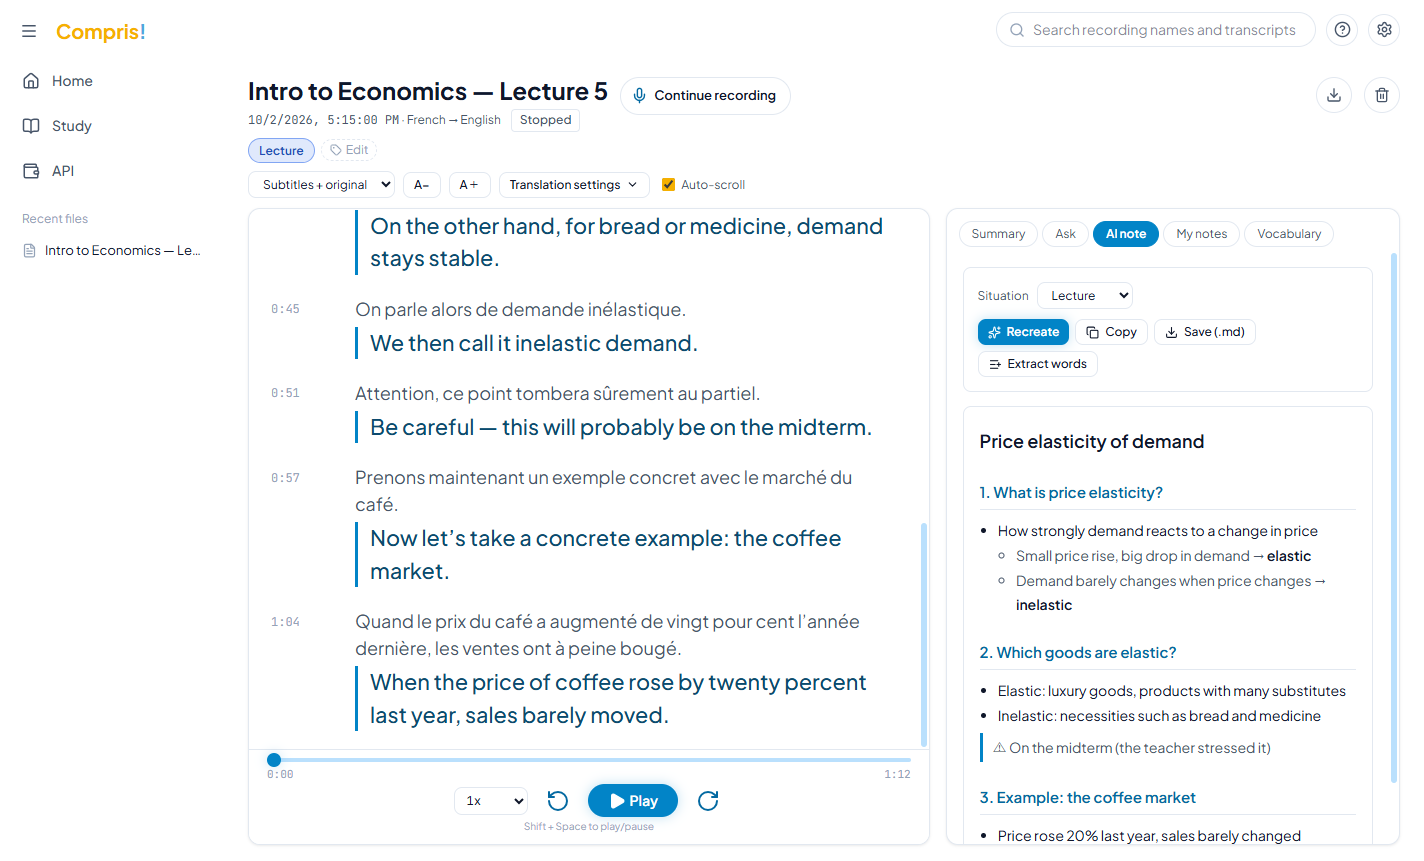Click the audio progress bar track
Viewport: 1424px width, 861px height.
pos(589,760)
